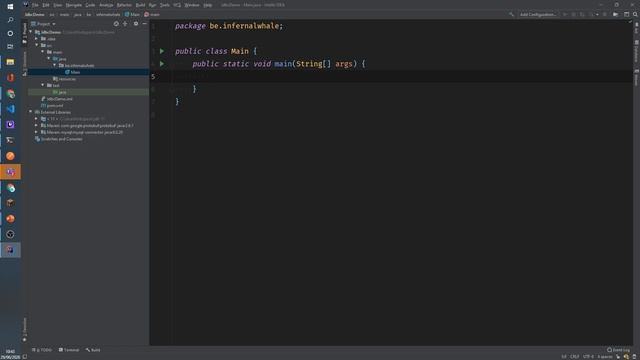Collapse the be.infernalwhale package node

point(55,65)
